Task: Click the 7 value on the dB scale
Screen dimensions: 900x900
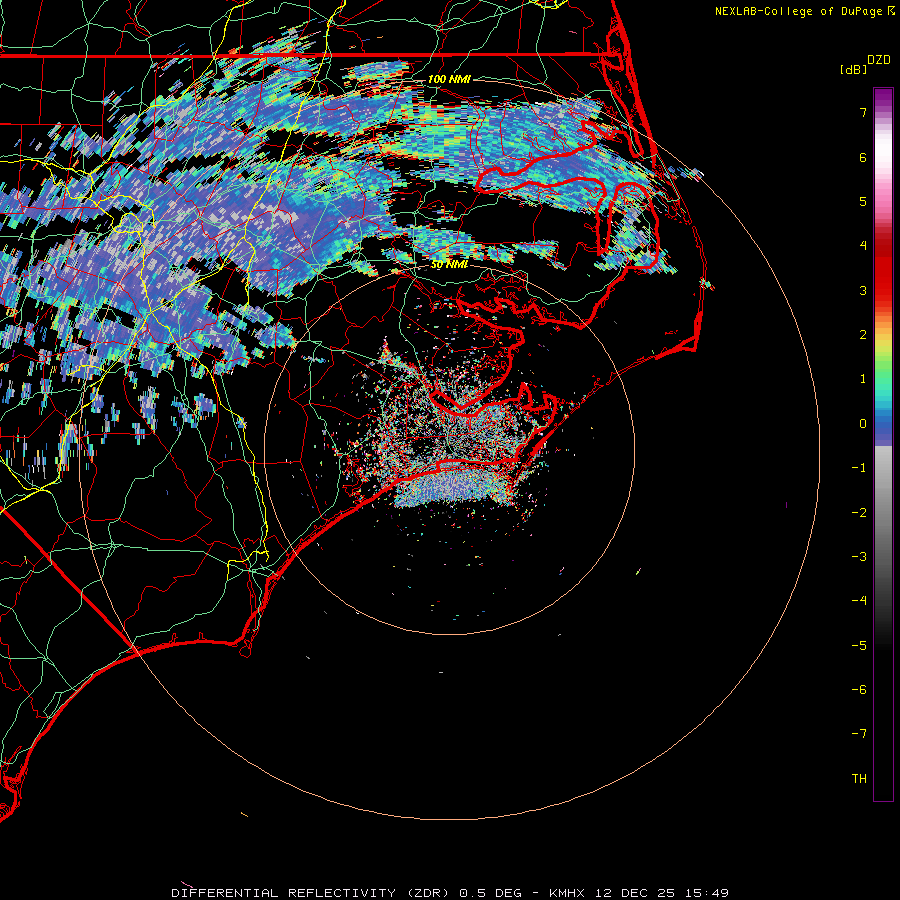Action: (x=863, y=112)
